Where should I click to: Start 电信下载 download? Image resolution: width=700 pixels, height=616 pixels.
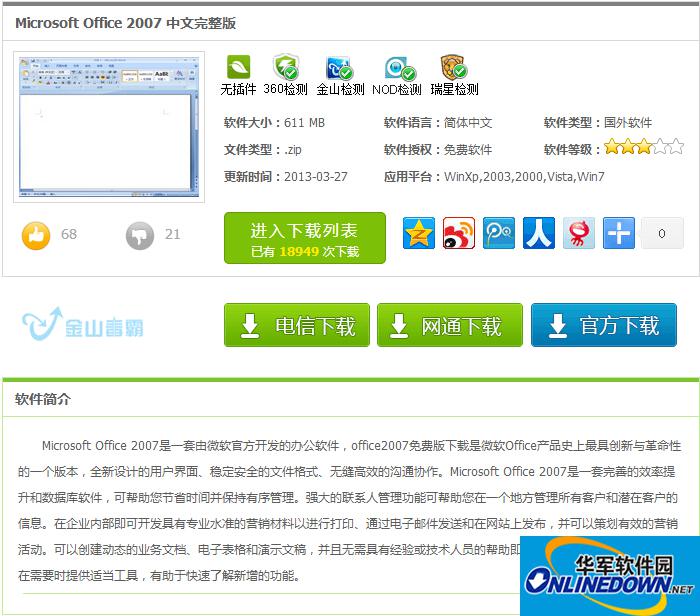coord(297,325)
